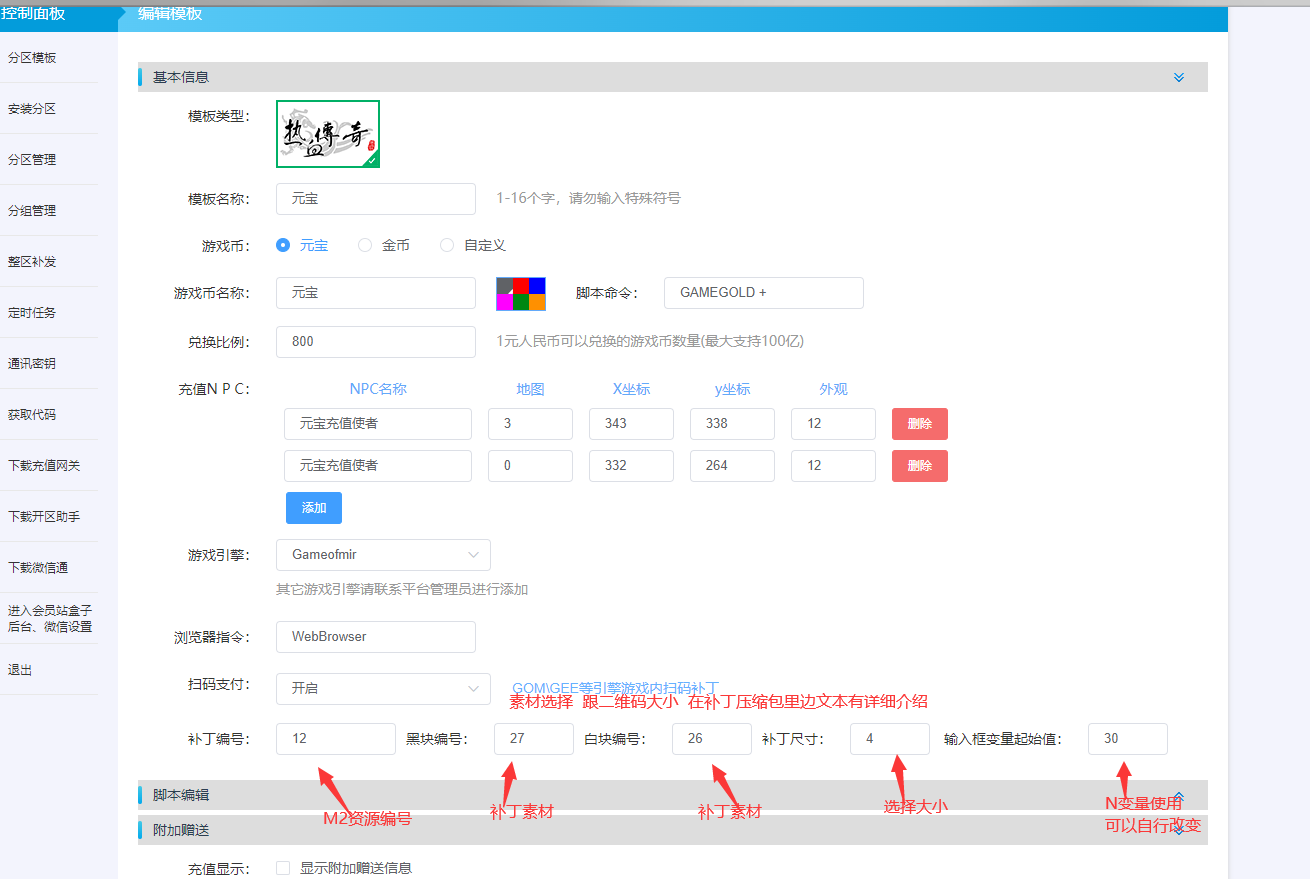Open the 游戏引擎 dropdown showing Gameofmir
This screenshot has height=879, width=1310.
(382, 554)
